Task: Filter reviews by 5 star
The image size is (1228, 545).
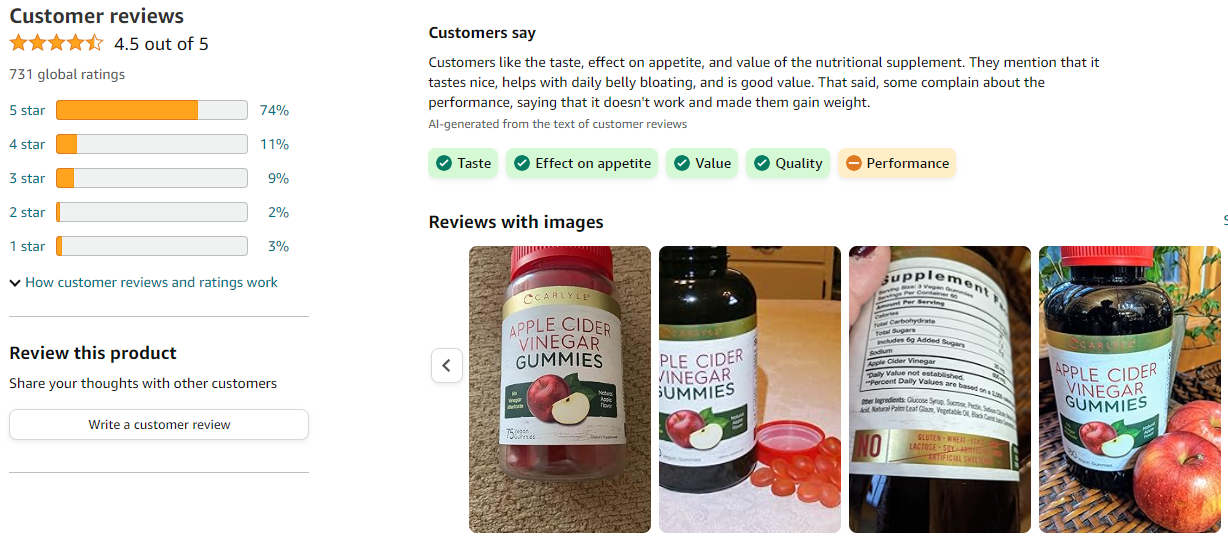Action: coord(150,110)
